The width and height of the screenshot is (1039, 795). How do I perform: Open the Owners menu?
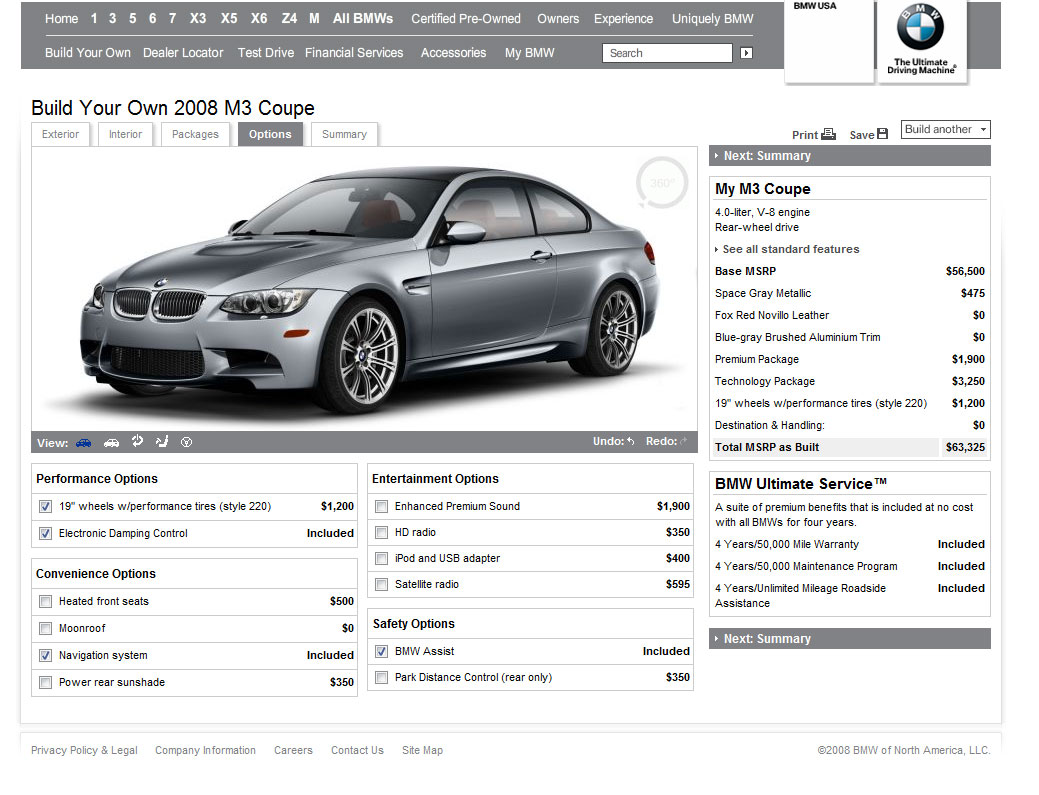[558, 19]
